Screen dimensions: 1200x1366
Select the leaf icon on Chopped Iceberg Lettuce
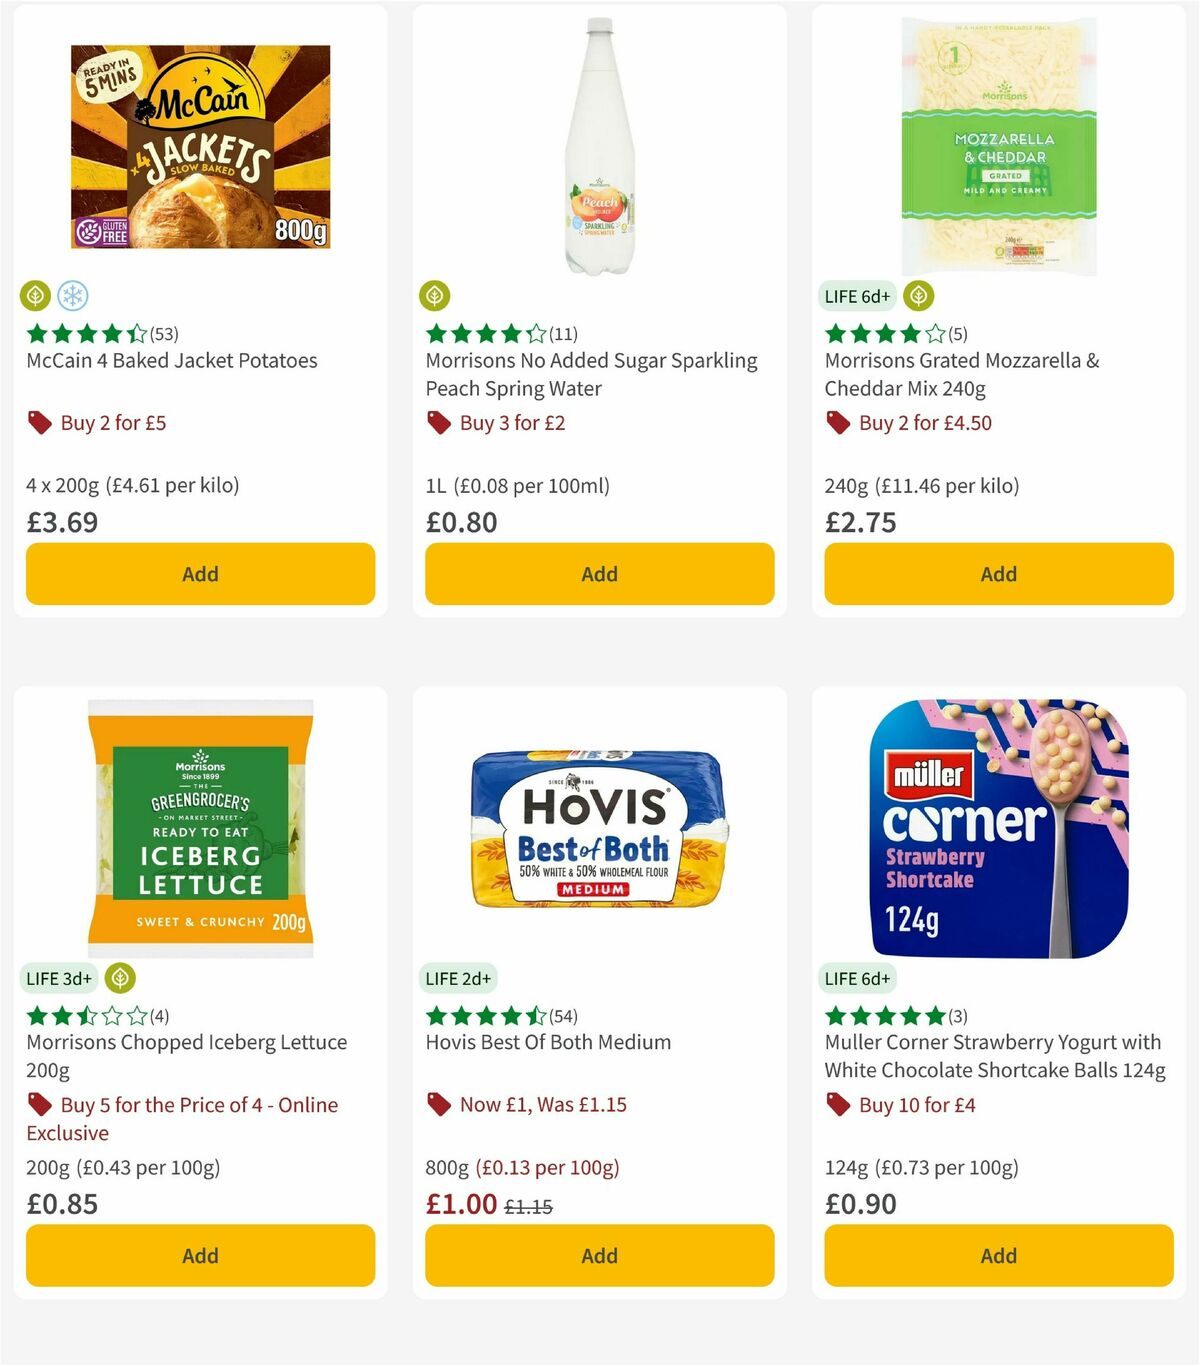click(121, 978)
